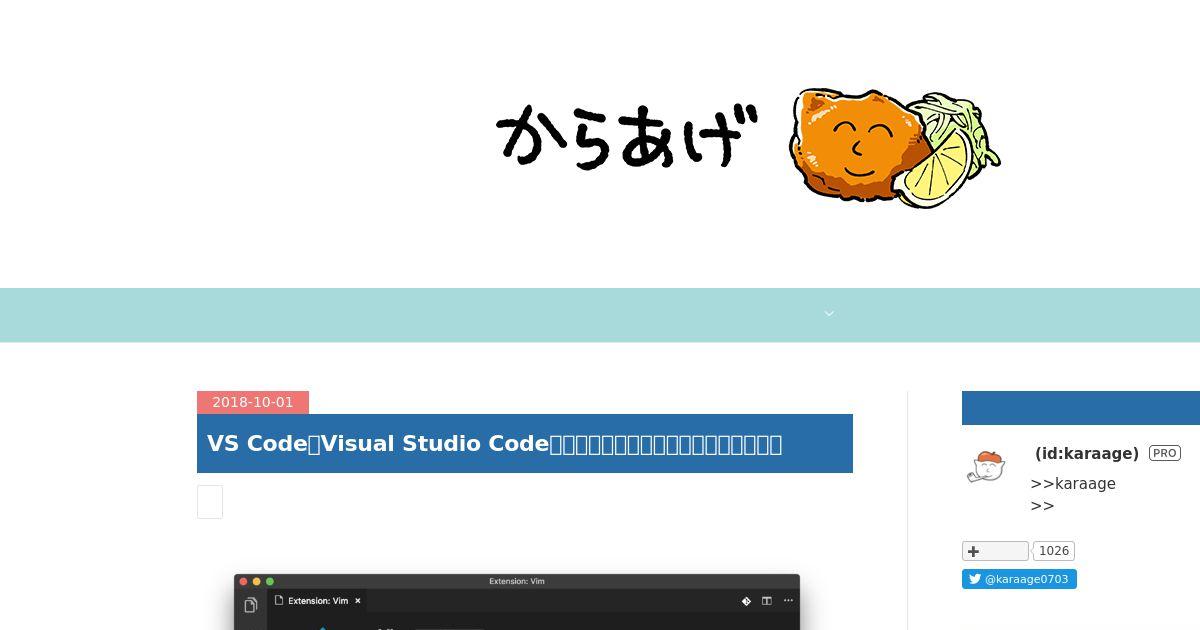Open the 2018-10-01 date link

pyautogui.click(x=253, y=402)
